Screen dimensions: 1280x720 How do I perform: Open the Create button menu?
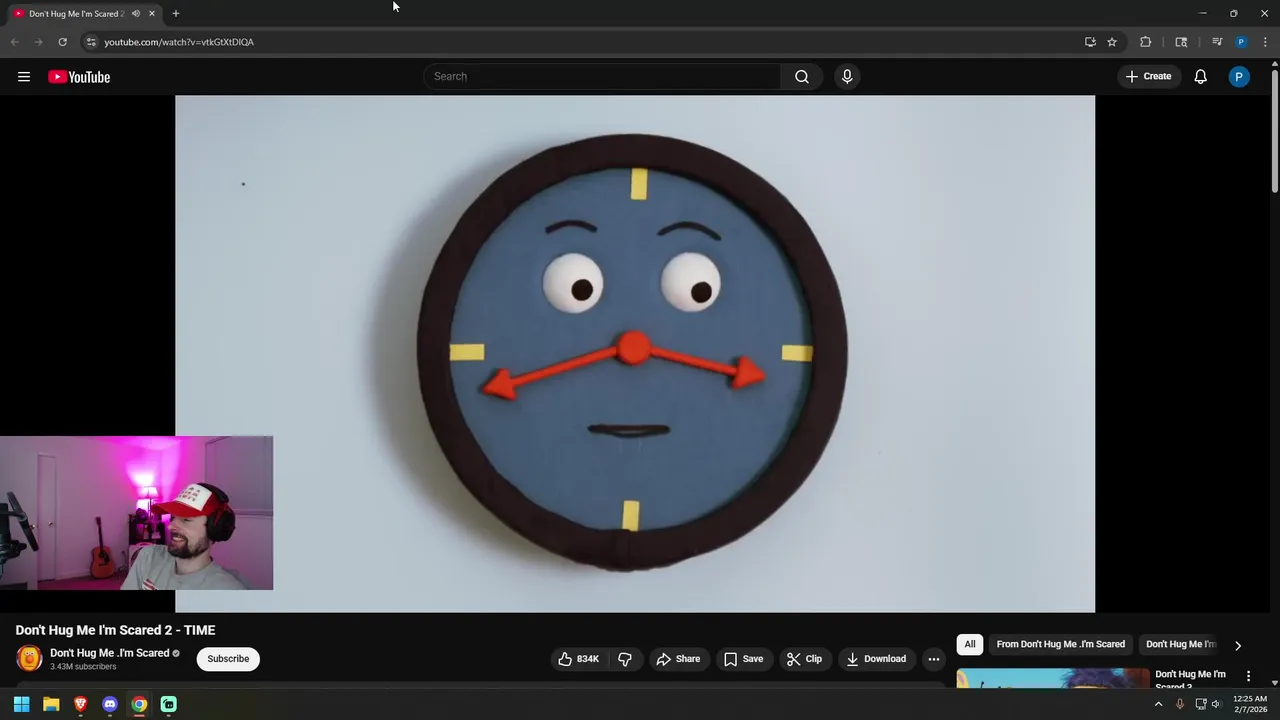click(x=1148, y=76)
